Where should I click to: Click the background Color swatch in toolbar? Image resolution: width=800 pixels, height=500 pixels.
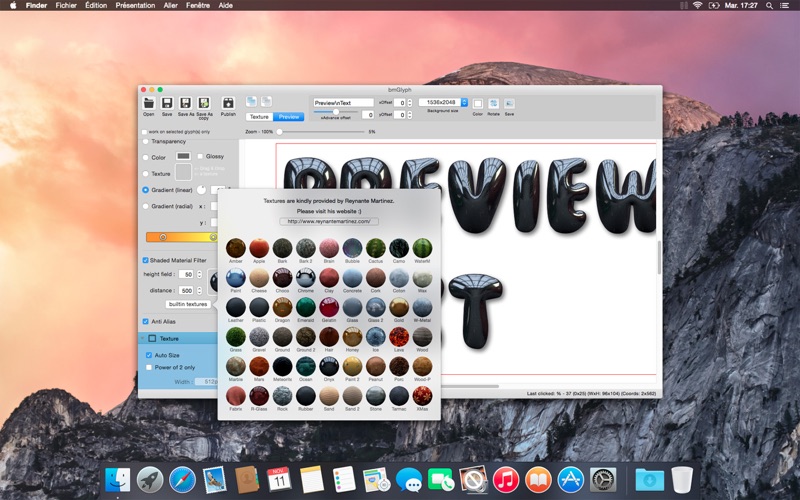pos(478,104)
